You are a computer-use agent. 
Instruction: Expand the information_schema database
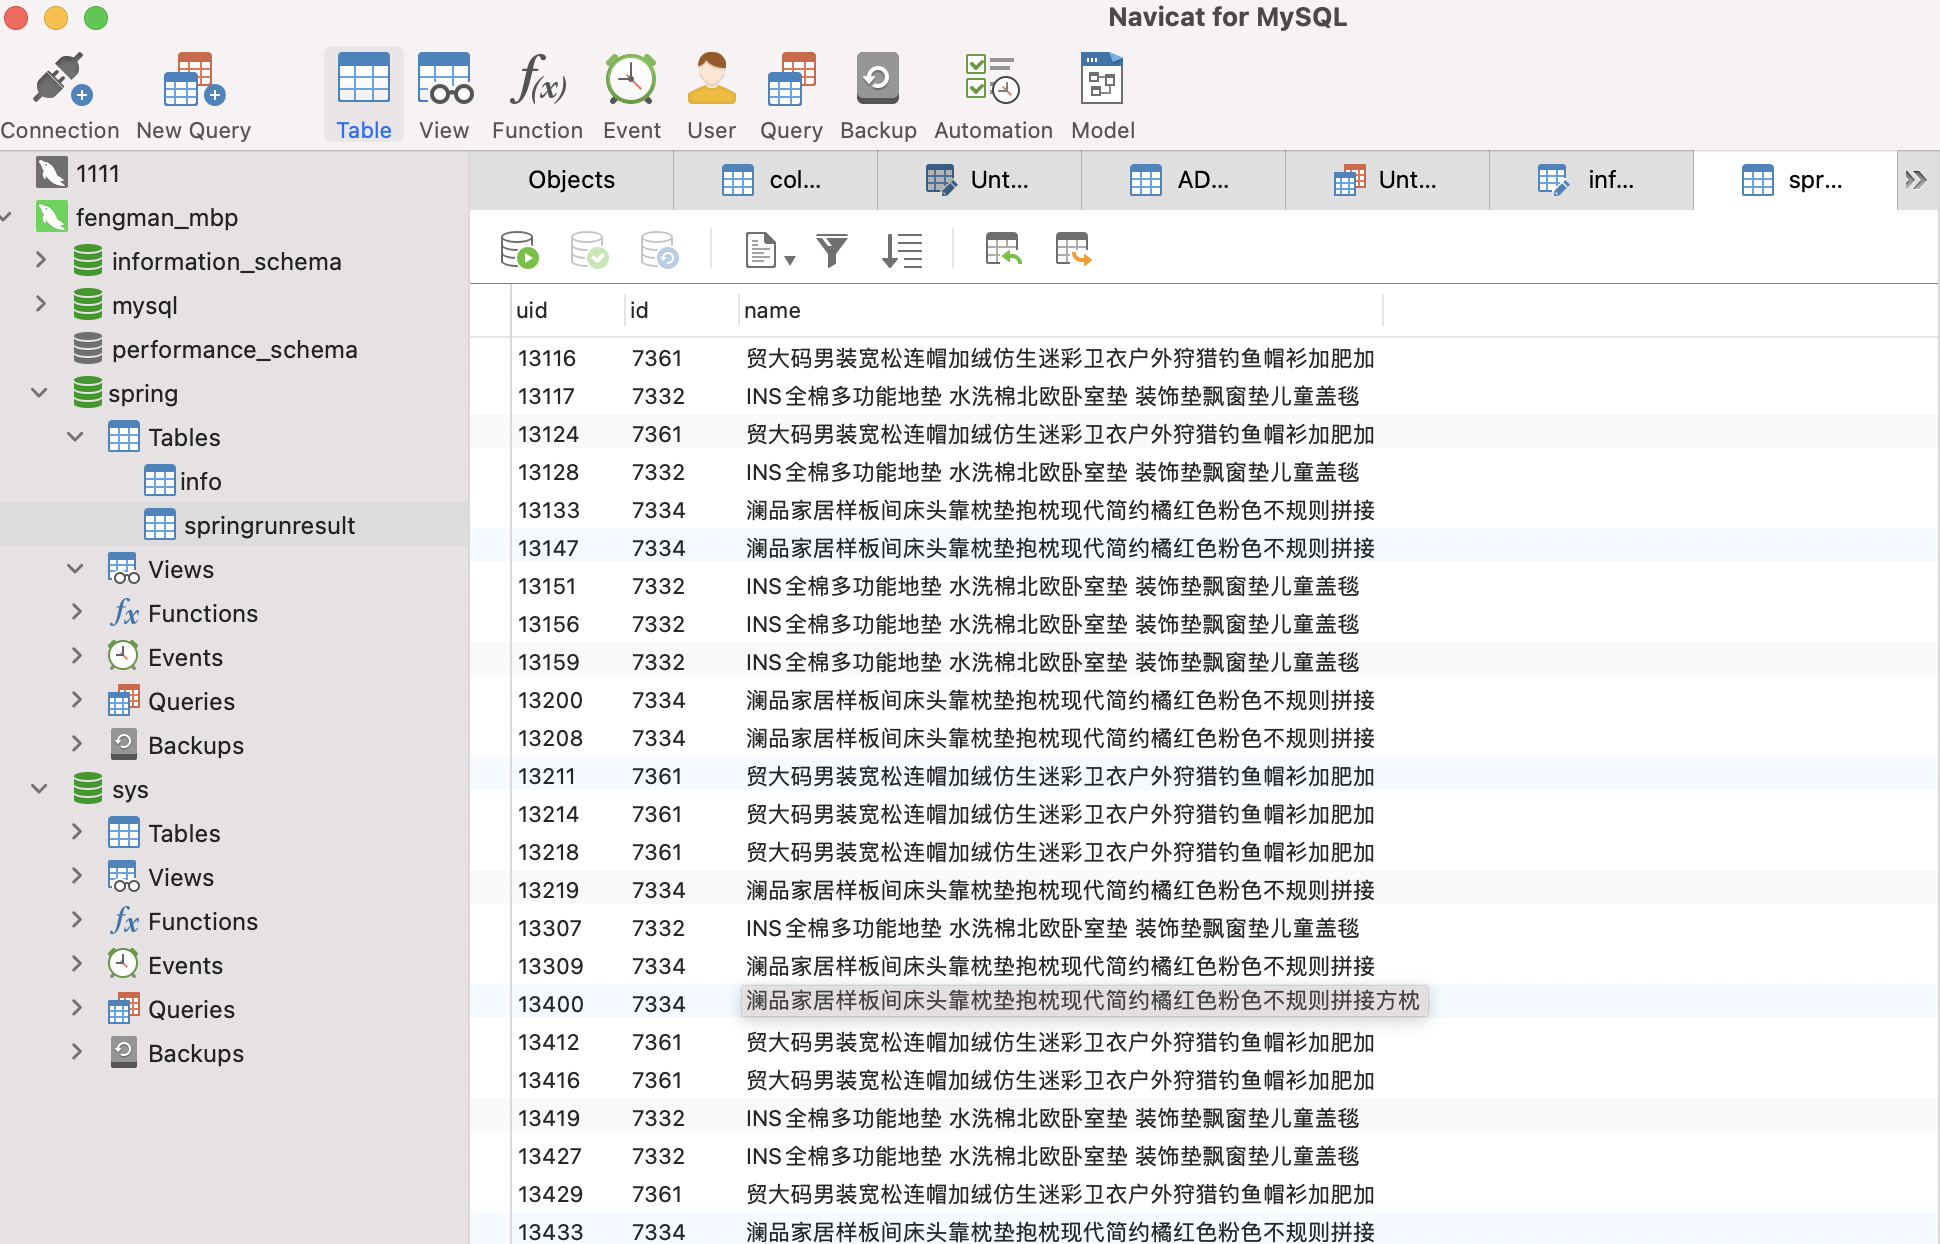(41, 260)
